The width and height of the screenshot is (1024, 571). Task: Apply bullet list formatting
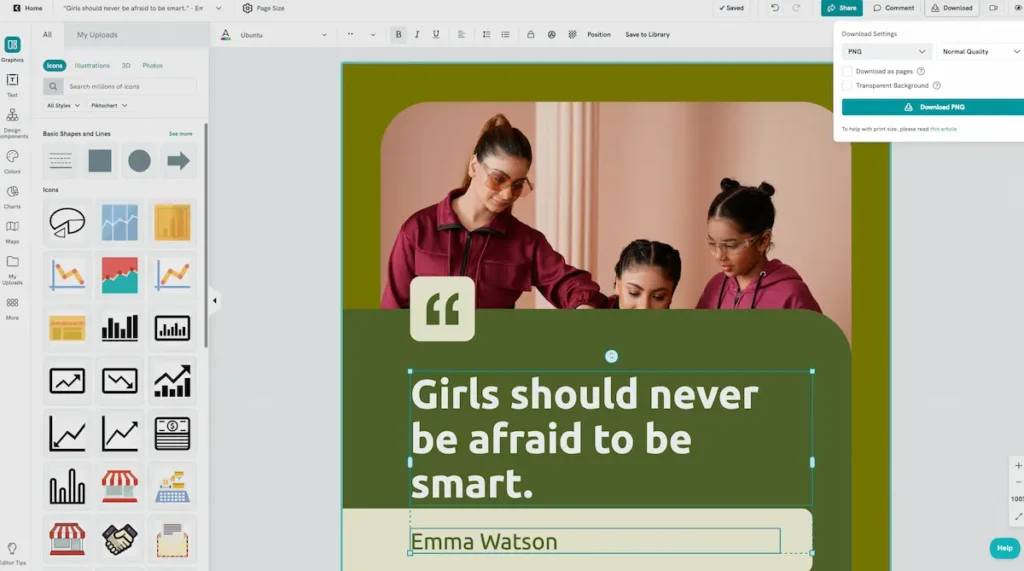click(505, 35)
